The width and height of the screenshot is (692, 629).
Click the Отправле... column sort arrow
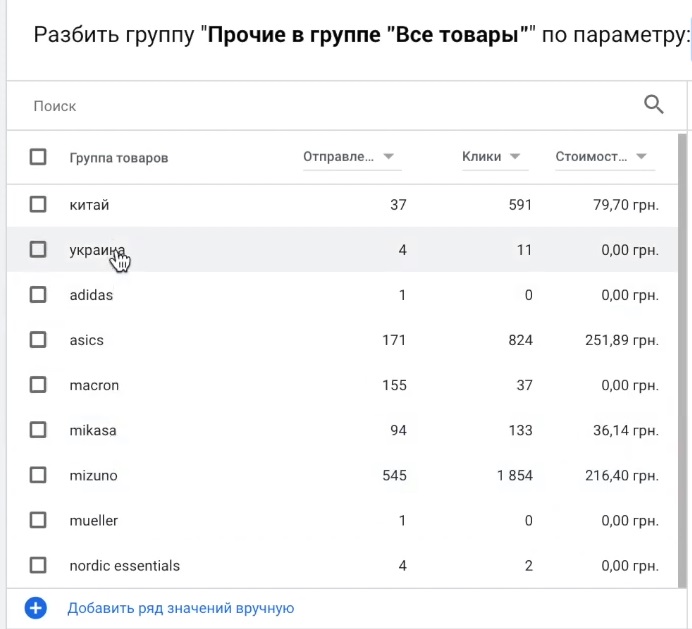388,156
